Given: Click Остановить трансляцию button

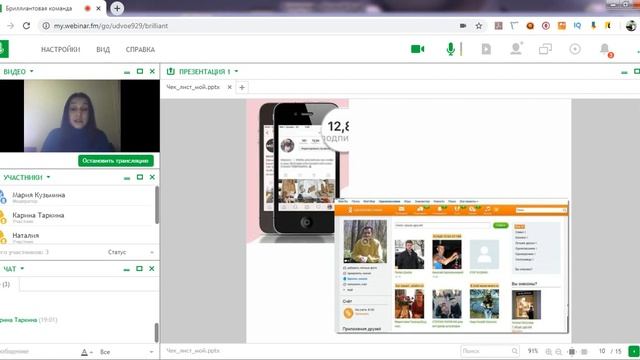Looking at the screenshot, I should click(x=116, y=160).
